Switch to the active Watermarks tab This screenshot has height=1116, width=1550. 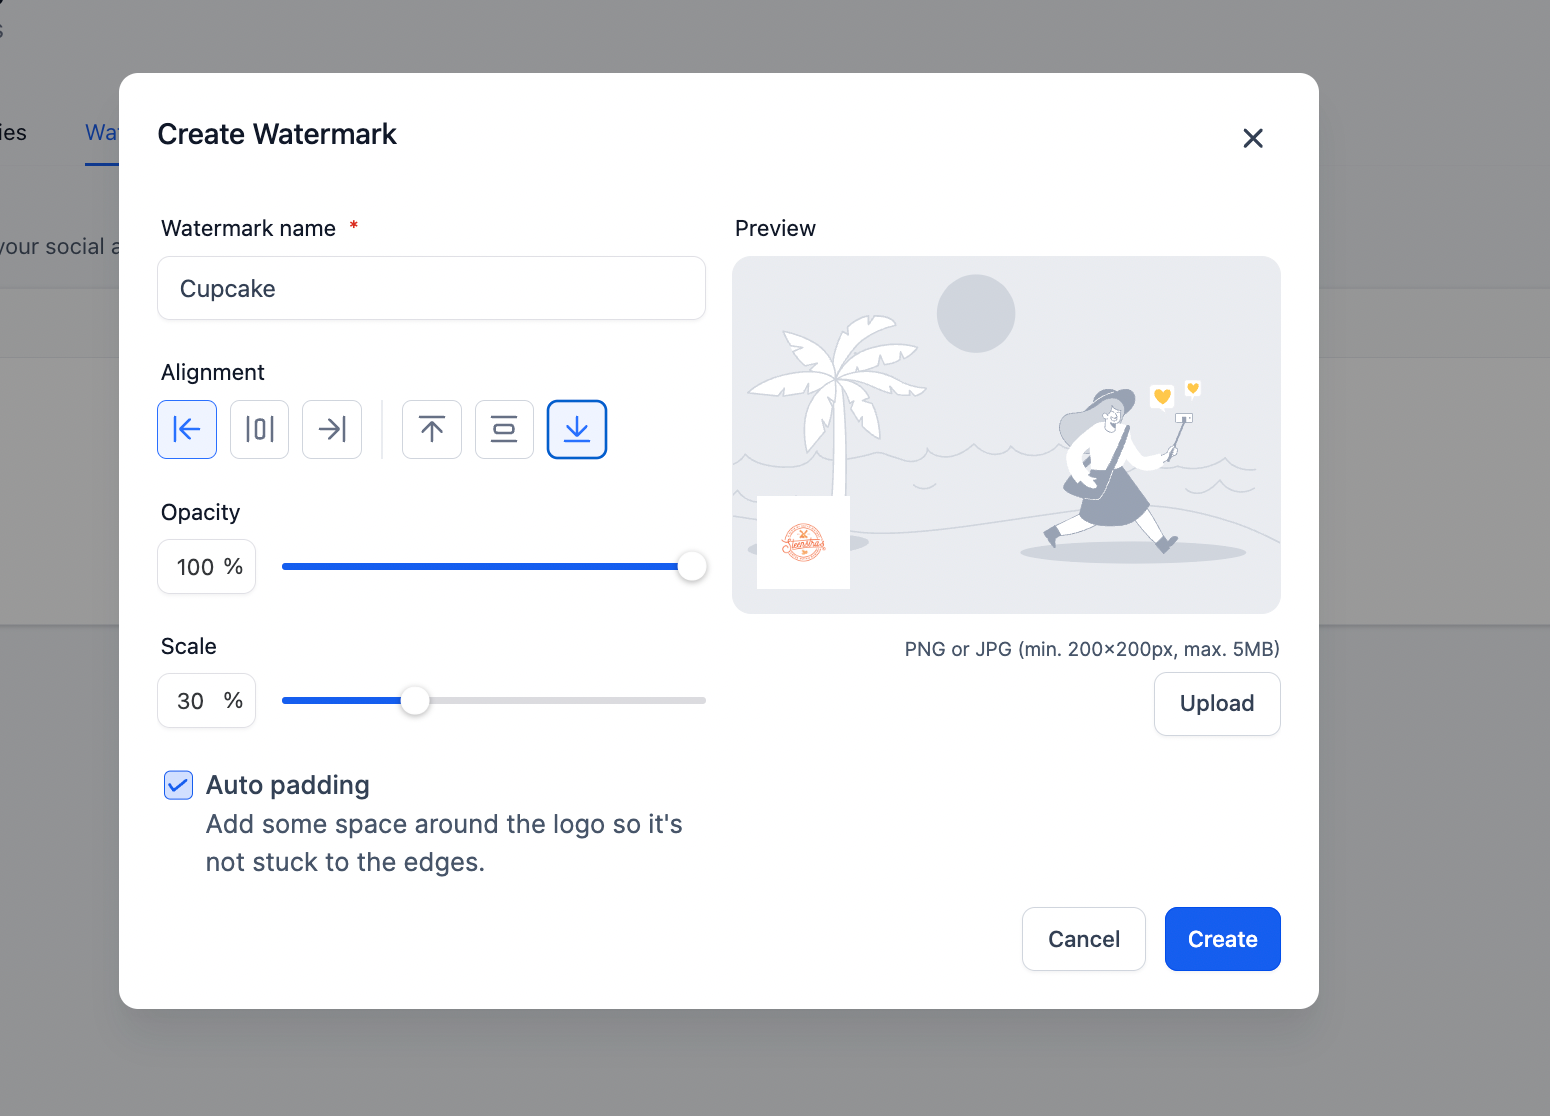103,132
